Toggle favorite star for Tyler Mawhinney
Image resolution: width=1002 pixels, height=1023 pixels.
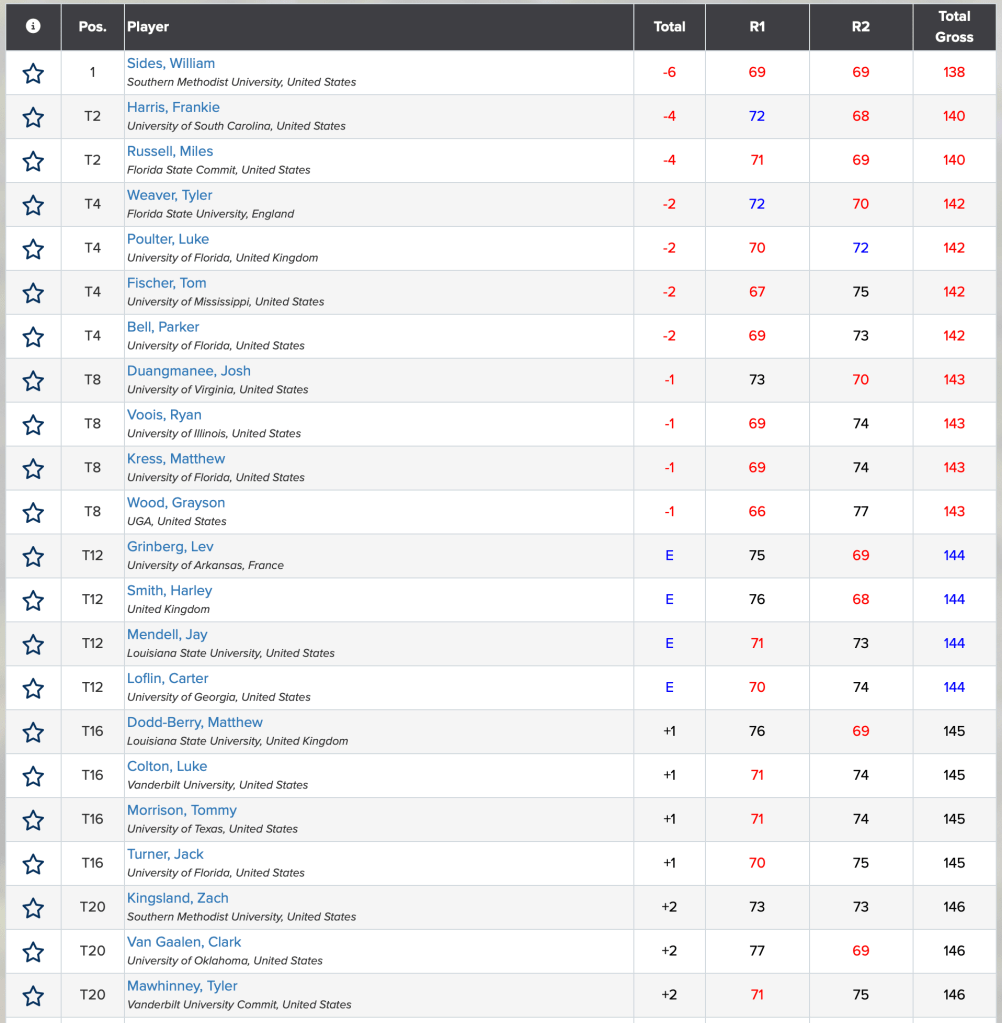[x=33, y=996]
